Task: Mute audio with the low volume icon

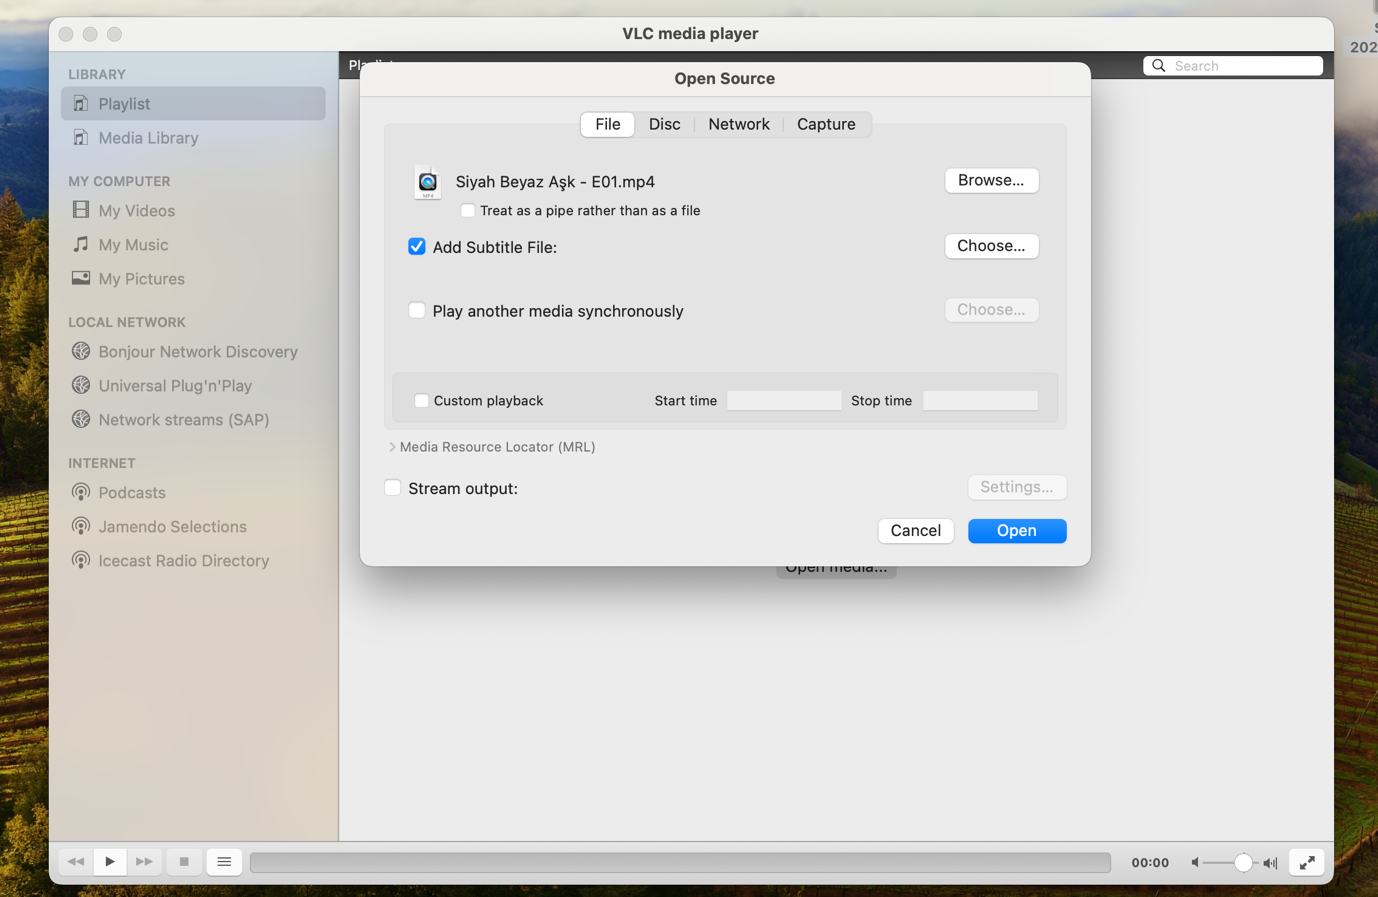Action: (1195, 863)
